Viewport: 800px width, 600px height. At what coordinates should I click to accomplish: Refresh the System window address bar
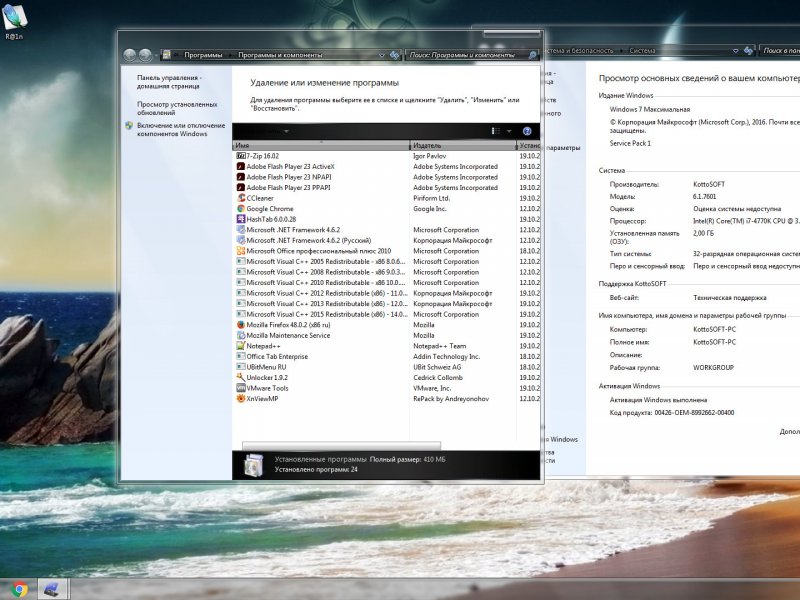(x=748, y=51)
